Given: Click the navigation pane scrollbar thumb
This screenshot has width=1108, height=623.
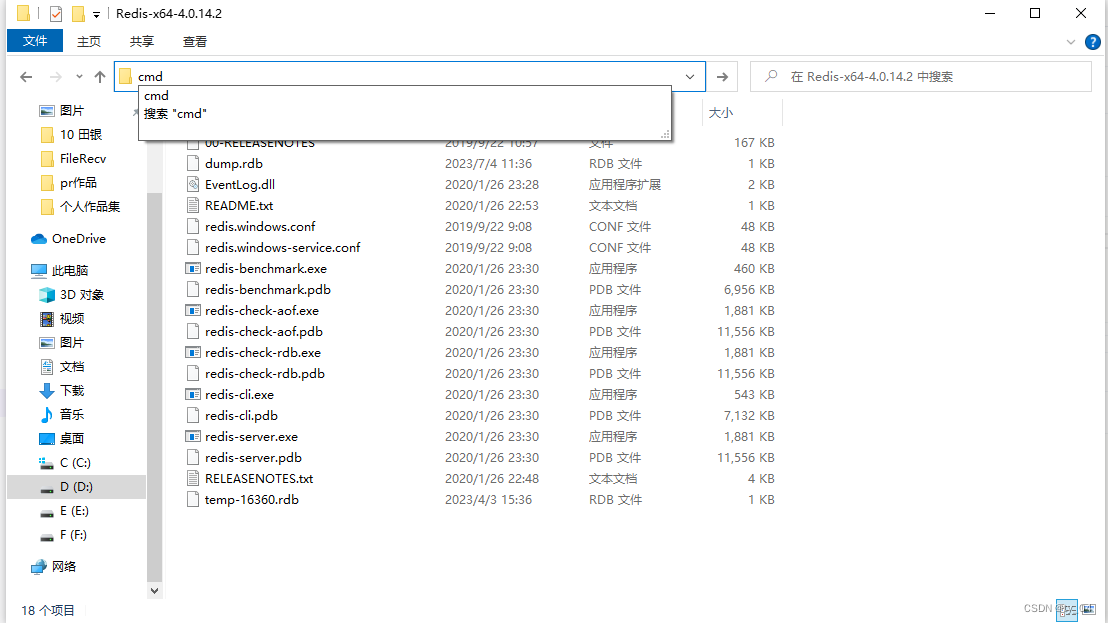Looking at the screenshot, I should (154, 387).
